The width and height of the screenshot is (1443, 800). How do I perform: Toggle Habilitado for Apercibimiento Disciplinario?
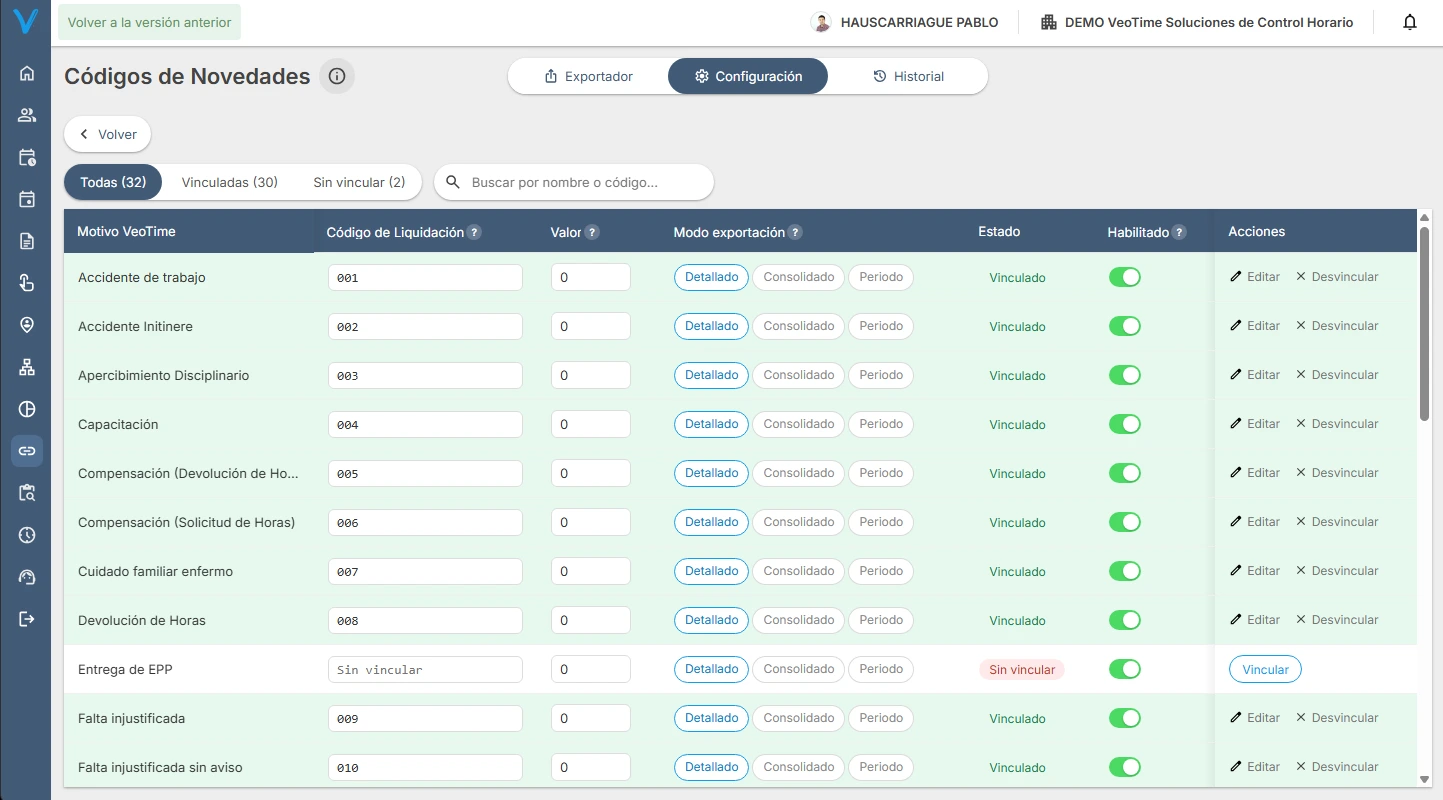click(x=1125, y=375)
